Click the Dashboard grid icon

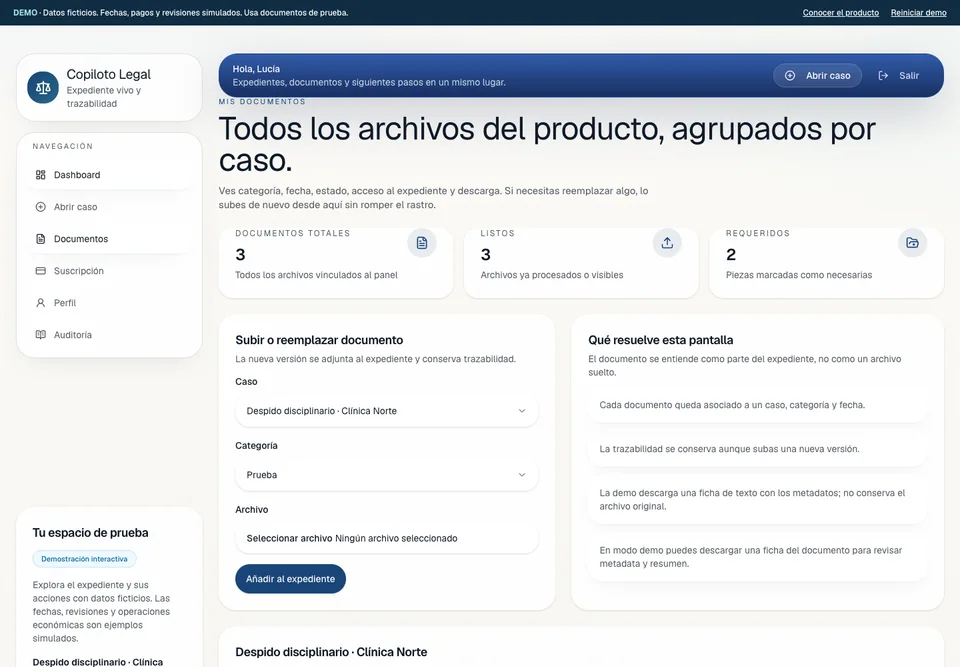point(40,175)
